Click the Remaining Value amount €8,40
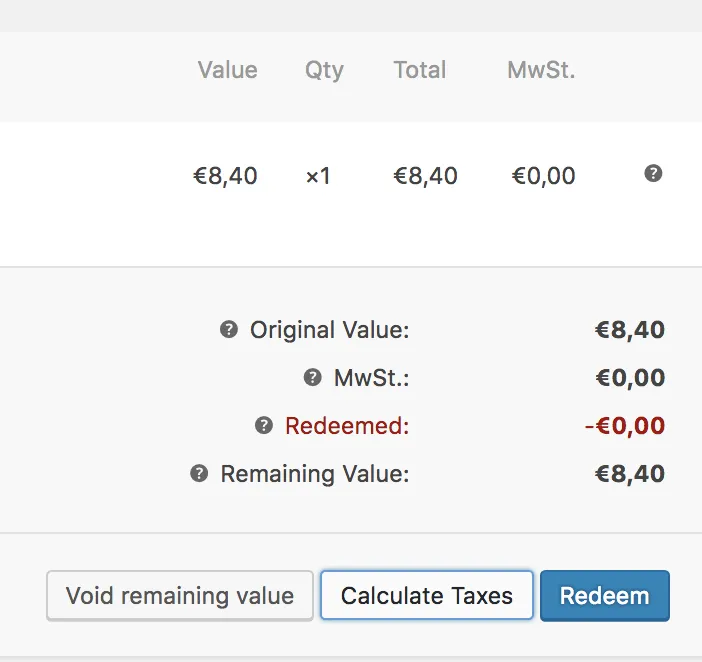The width and height of the screenshot is (702, 662). (630, 474)
